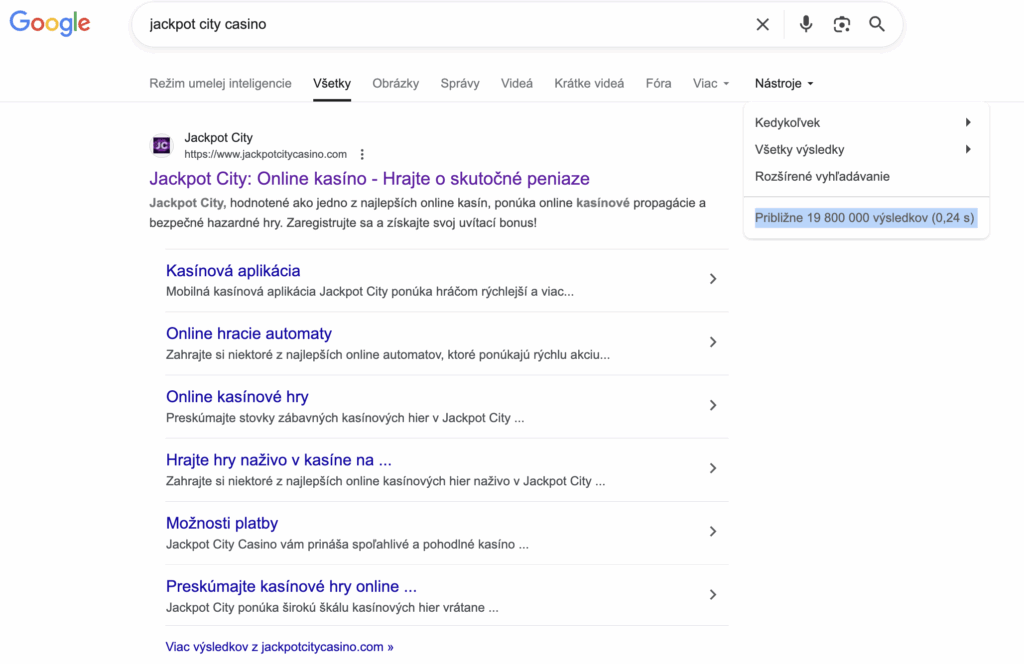Open the Jackpot City: Online kasíno result

click(x=369, y=179)
